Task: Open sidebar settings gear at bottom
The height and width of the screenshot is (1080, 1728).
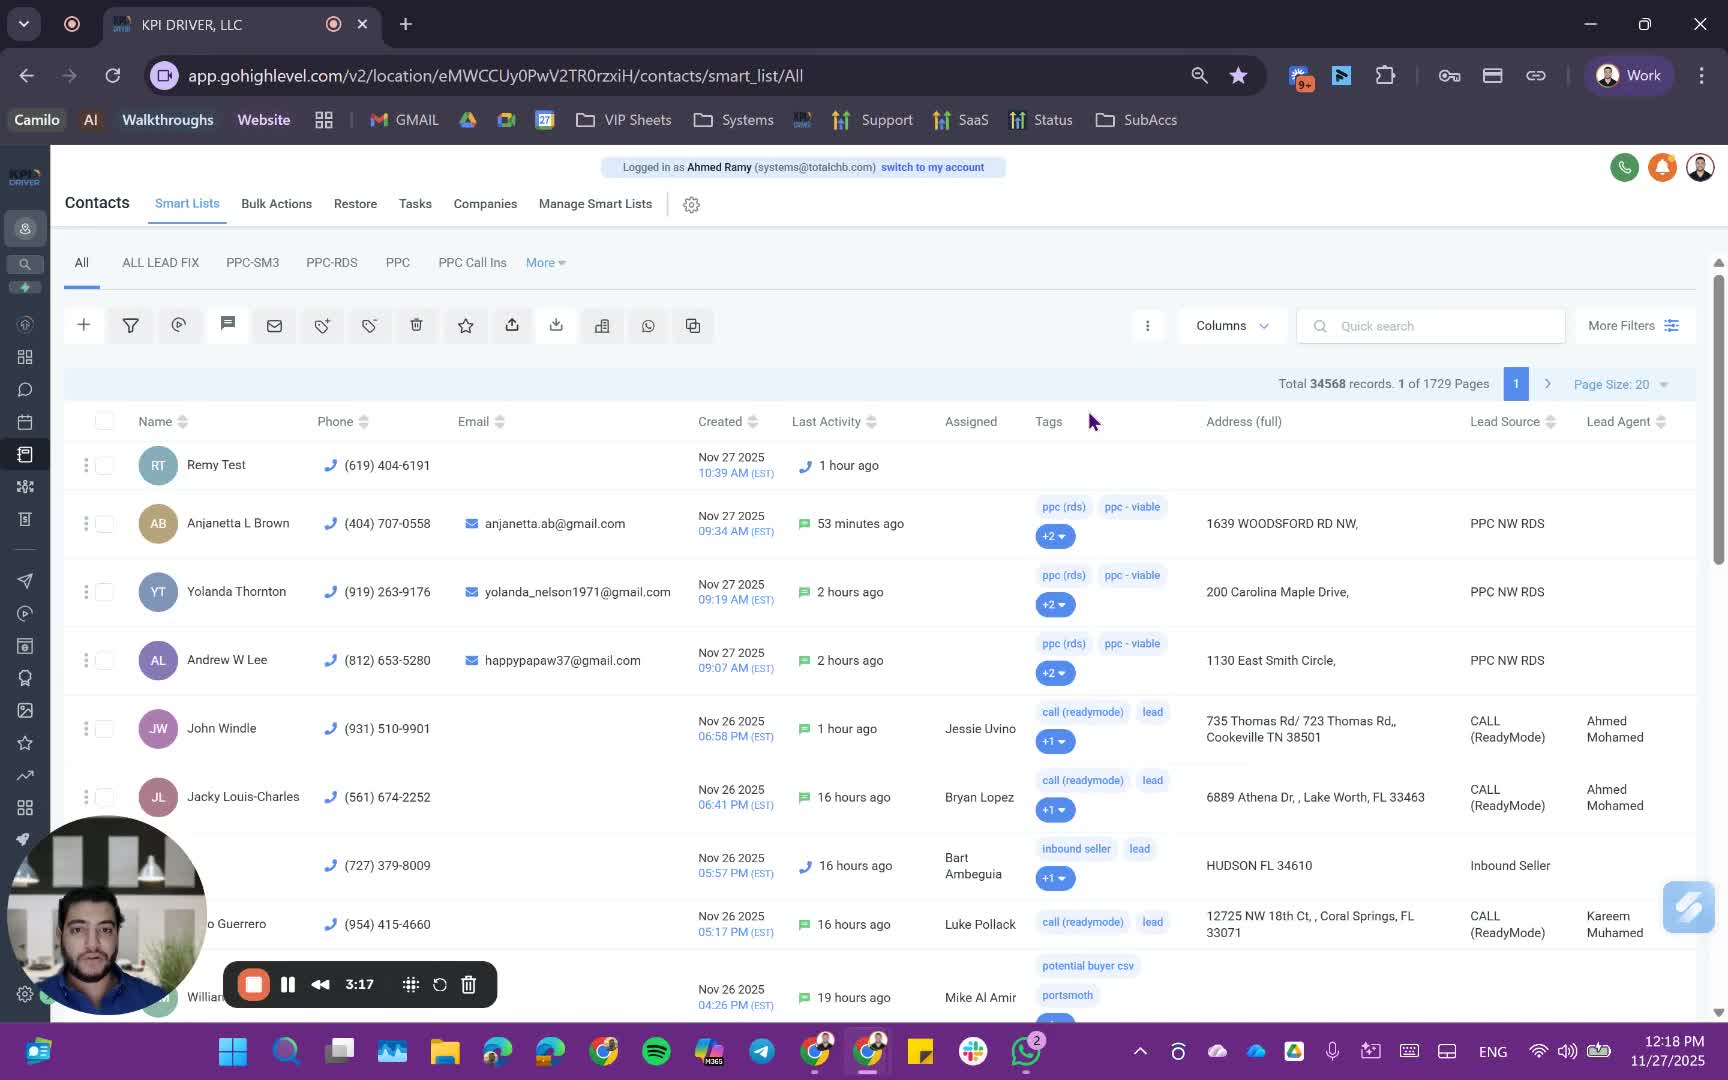Action: 25,994
